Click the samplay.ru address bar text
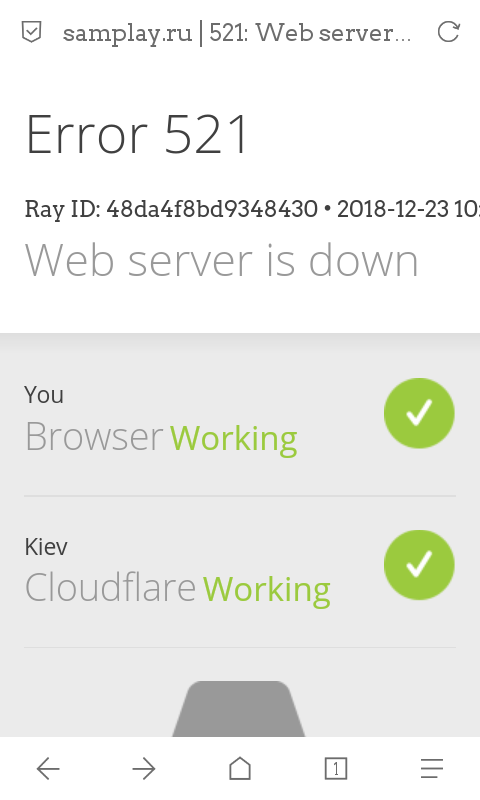This screenshot has width=480, height=800. coord(237,33)
